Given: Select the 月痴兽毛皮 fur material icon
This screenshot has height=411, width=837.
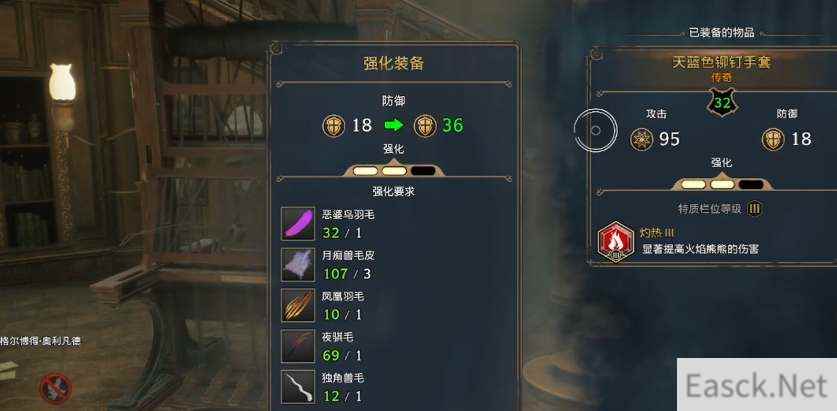Looking at the screenshot, I should tap(298, 264).
